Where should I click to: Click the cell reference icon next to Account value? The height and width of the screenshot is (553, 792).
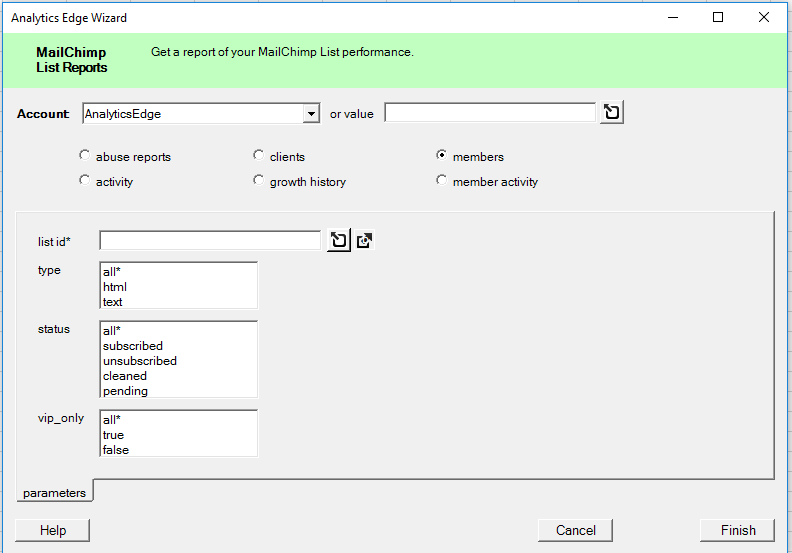click(612, 112)
